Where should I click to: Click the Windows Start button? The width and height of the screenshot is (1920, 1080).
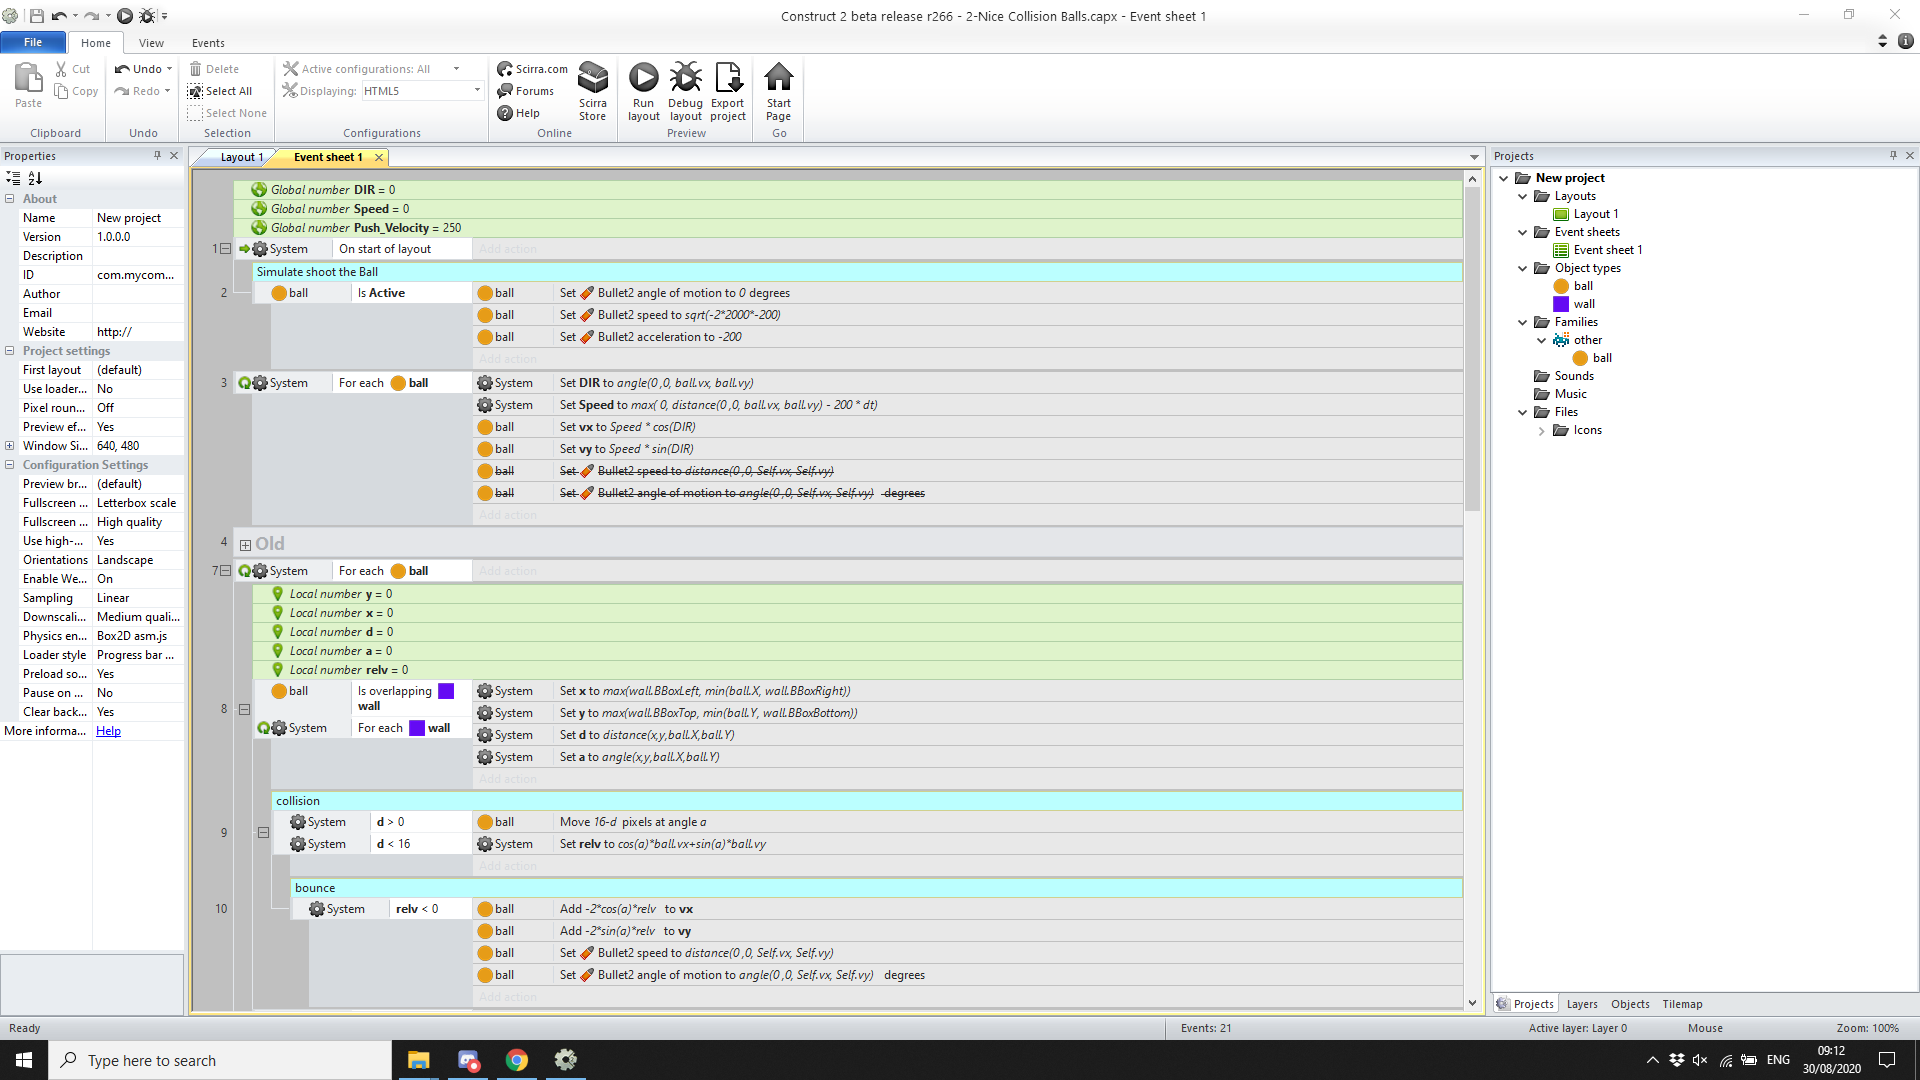point(24,1060)
